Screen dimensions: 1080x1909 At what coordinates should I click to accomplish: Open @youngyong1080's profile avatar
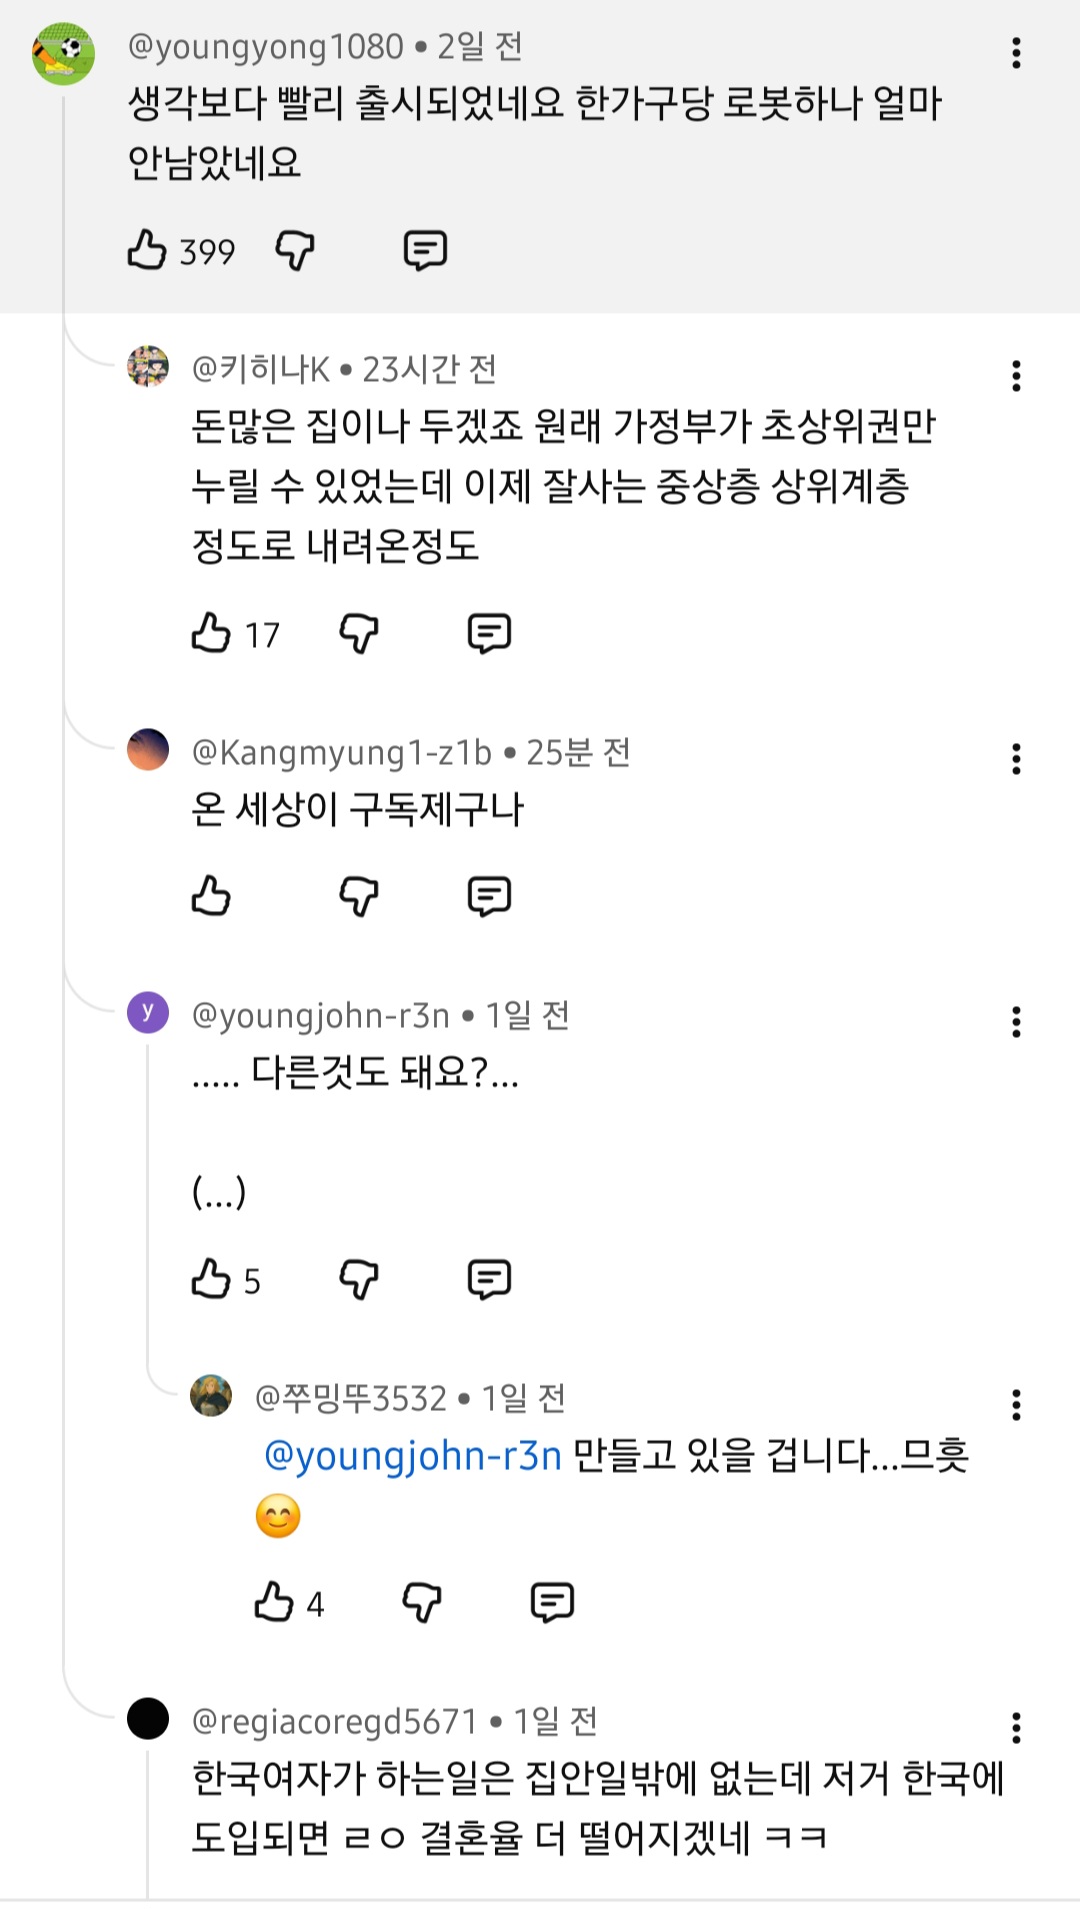63,53
